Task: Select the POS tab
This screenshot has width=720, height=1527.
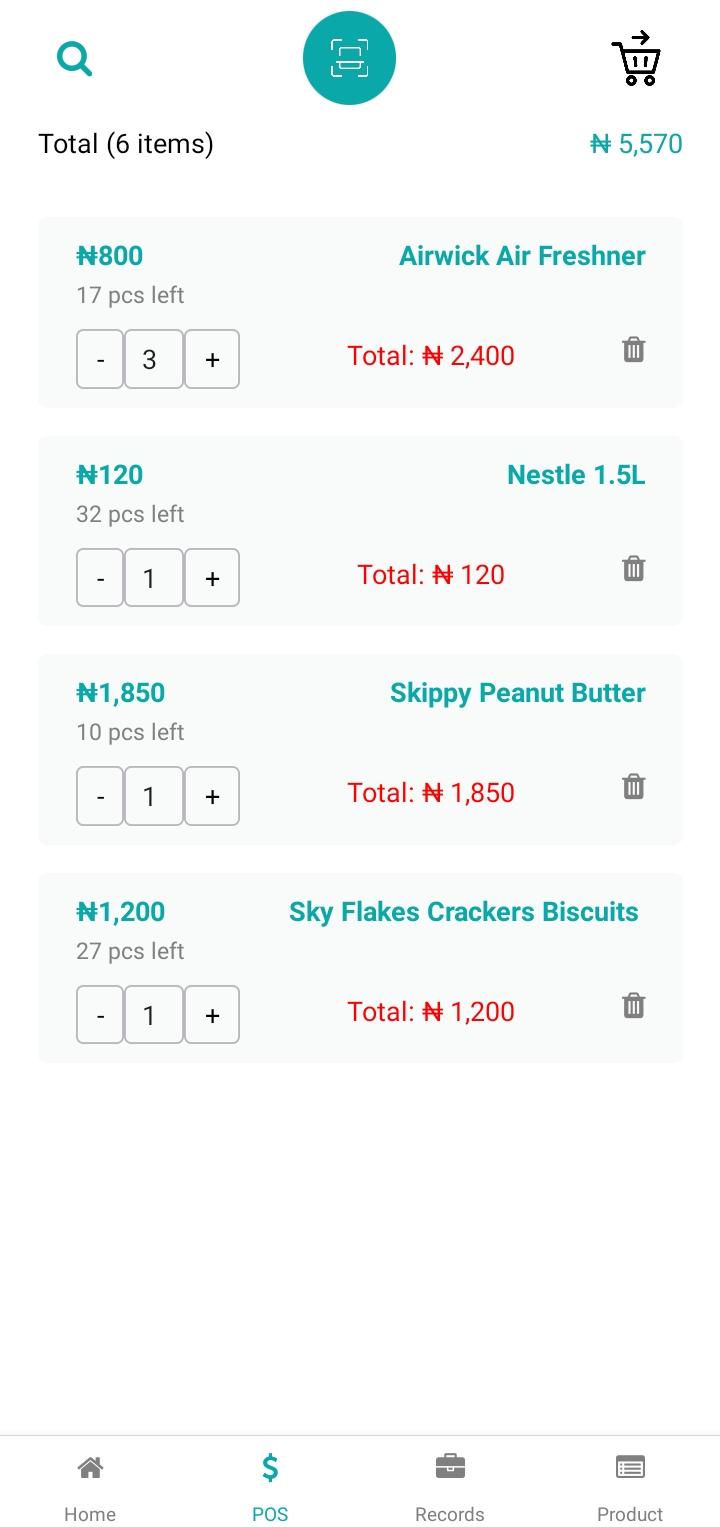Action: [270, 1487]
